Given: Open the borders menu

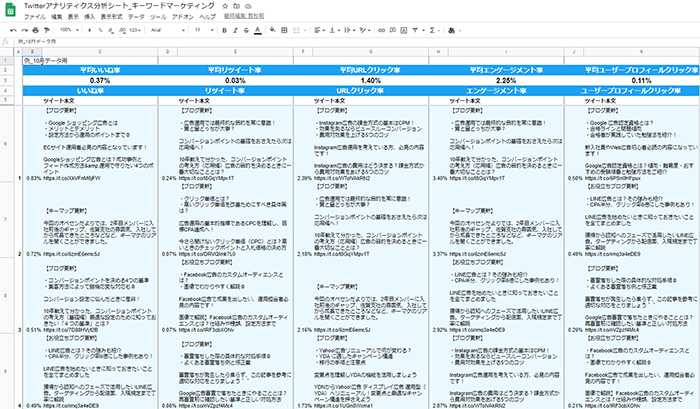Looking at the screenshot, I should (284, 30).
